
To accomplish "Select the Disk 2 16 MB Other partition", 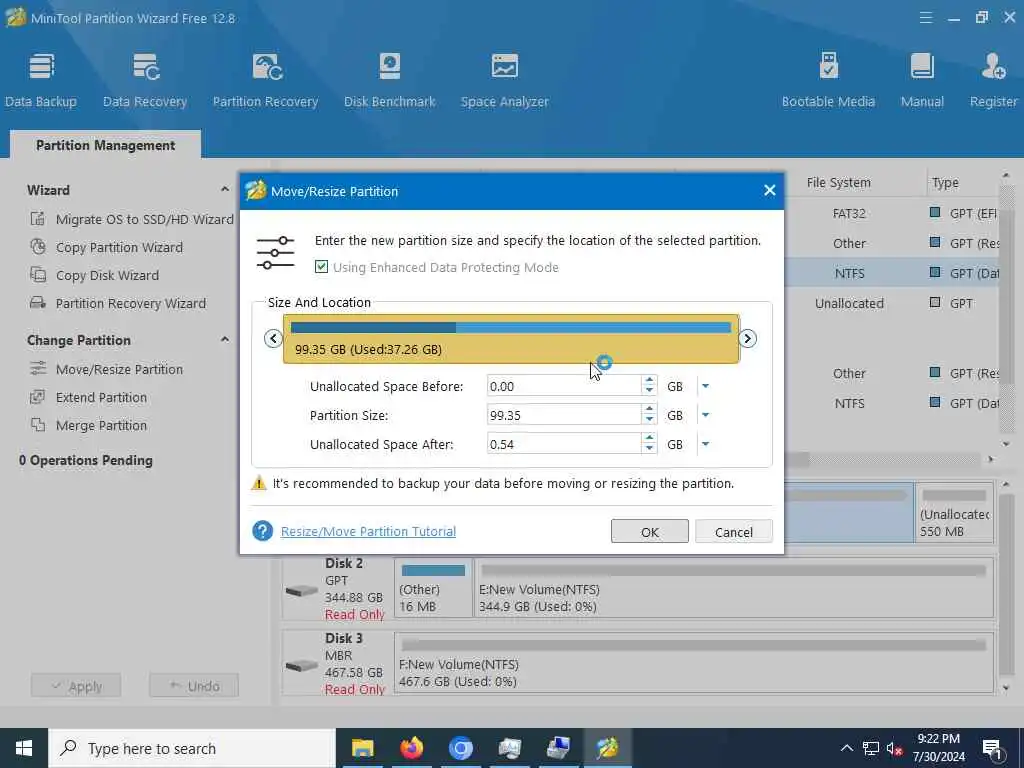I will click(x=433, y=588).
